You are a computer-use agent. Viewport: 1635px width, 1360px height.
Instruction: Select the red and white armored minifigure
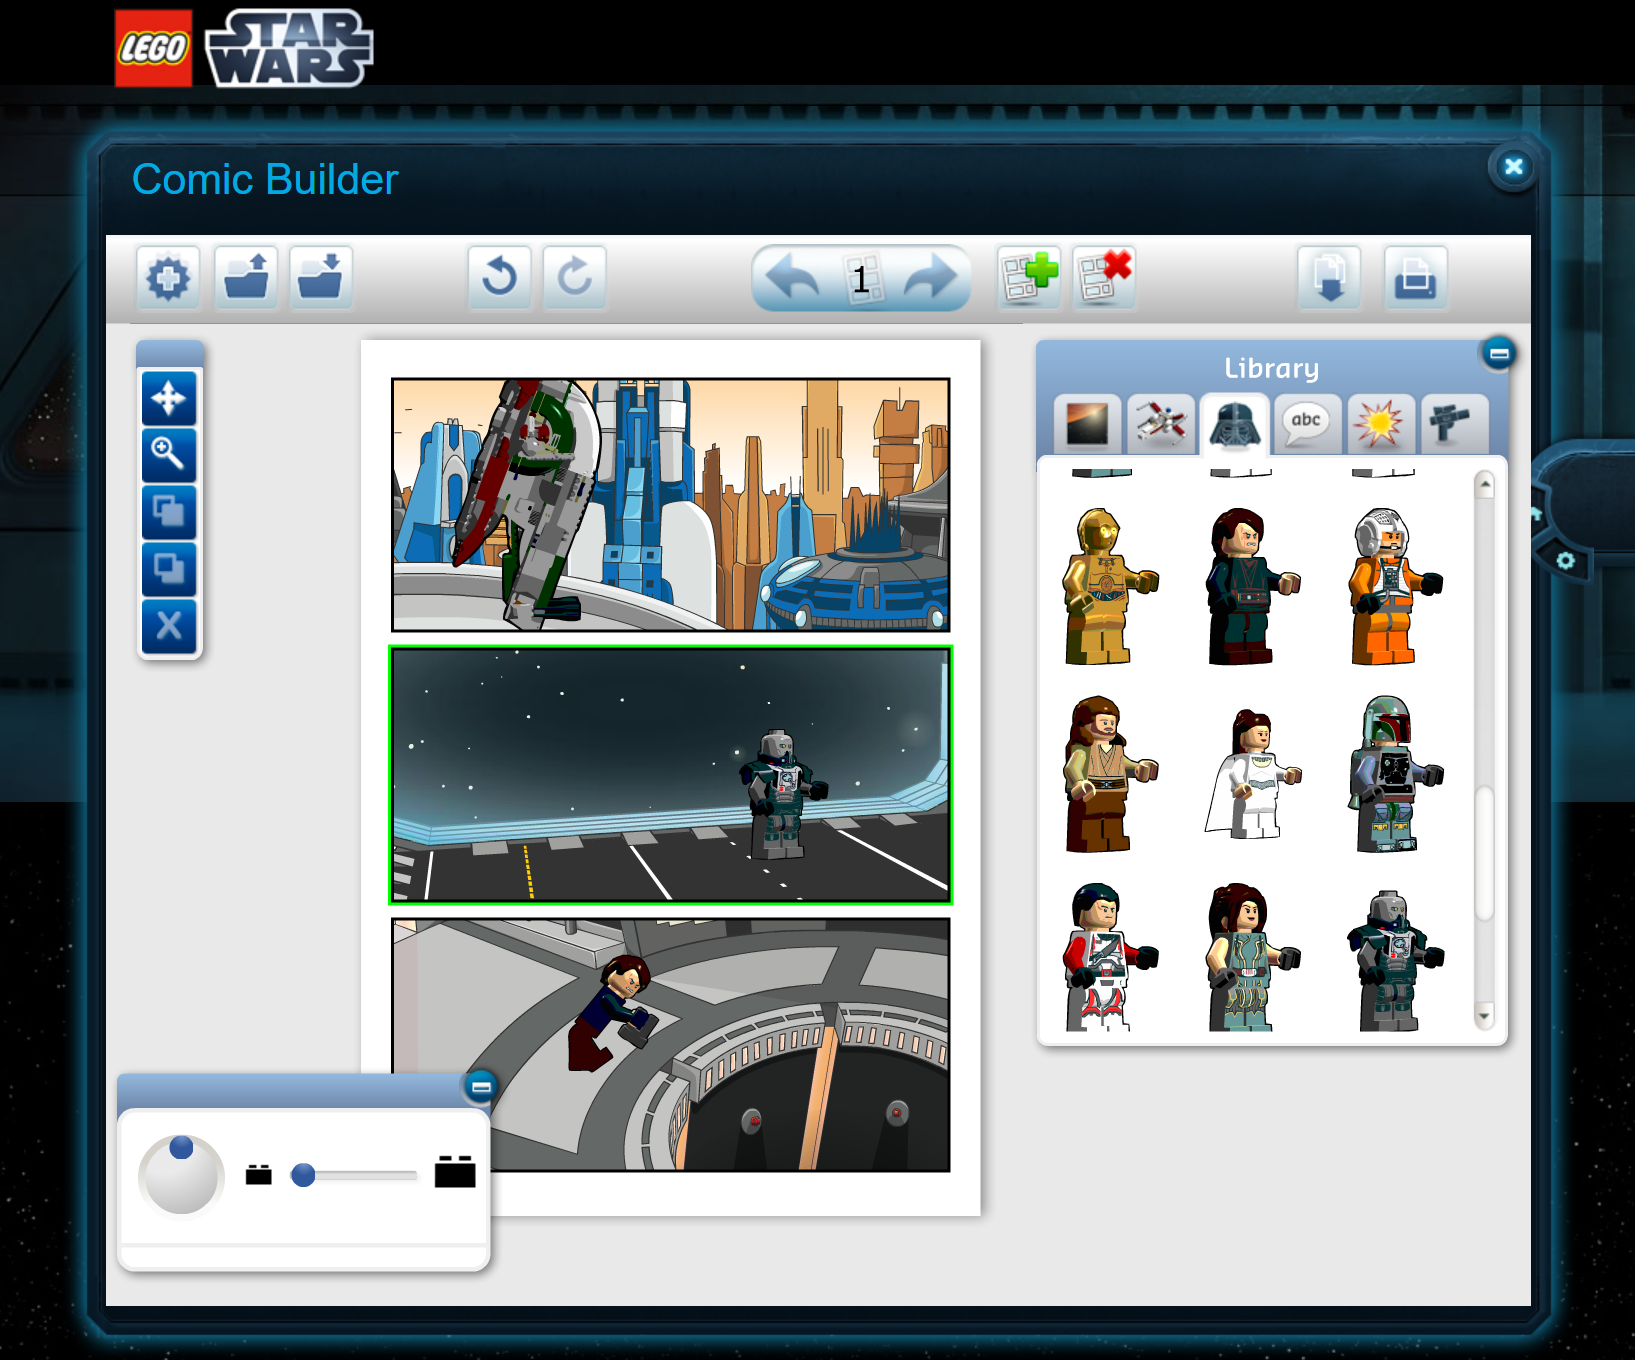coord(1108,957)
